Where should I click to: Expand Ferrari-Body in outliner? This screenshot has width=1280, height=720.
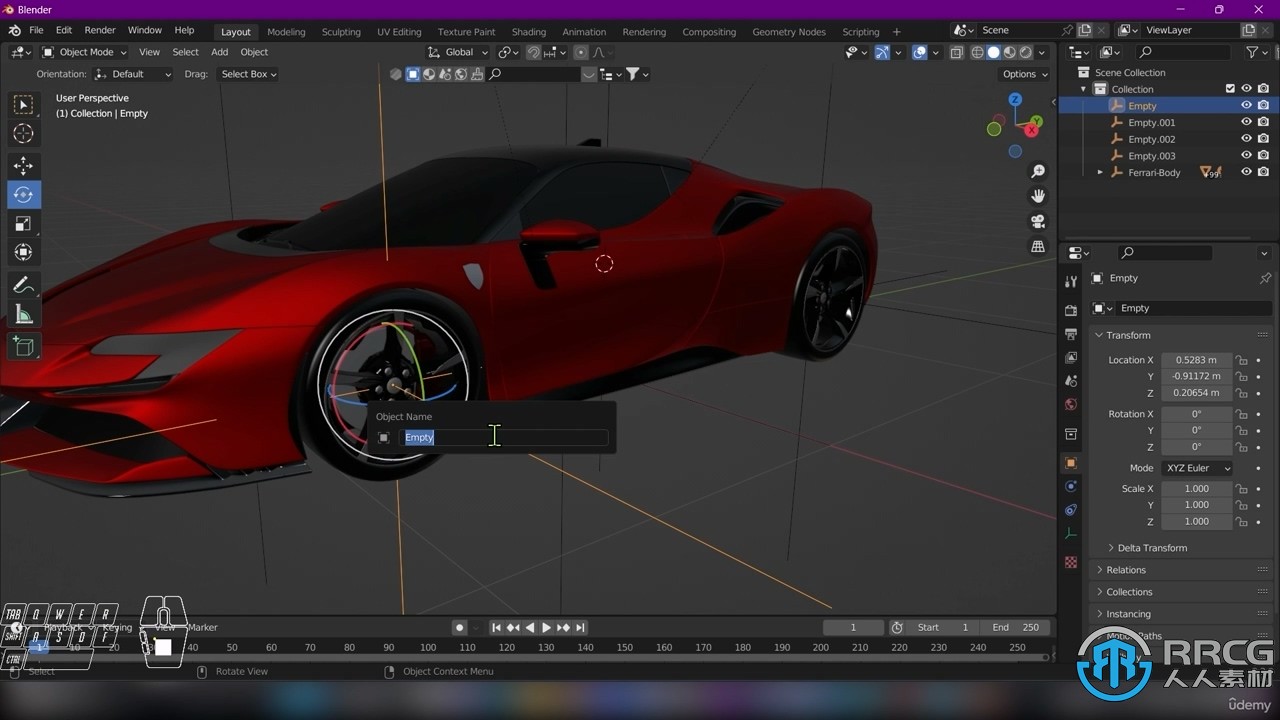pos(1100,172)
